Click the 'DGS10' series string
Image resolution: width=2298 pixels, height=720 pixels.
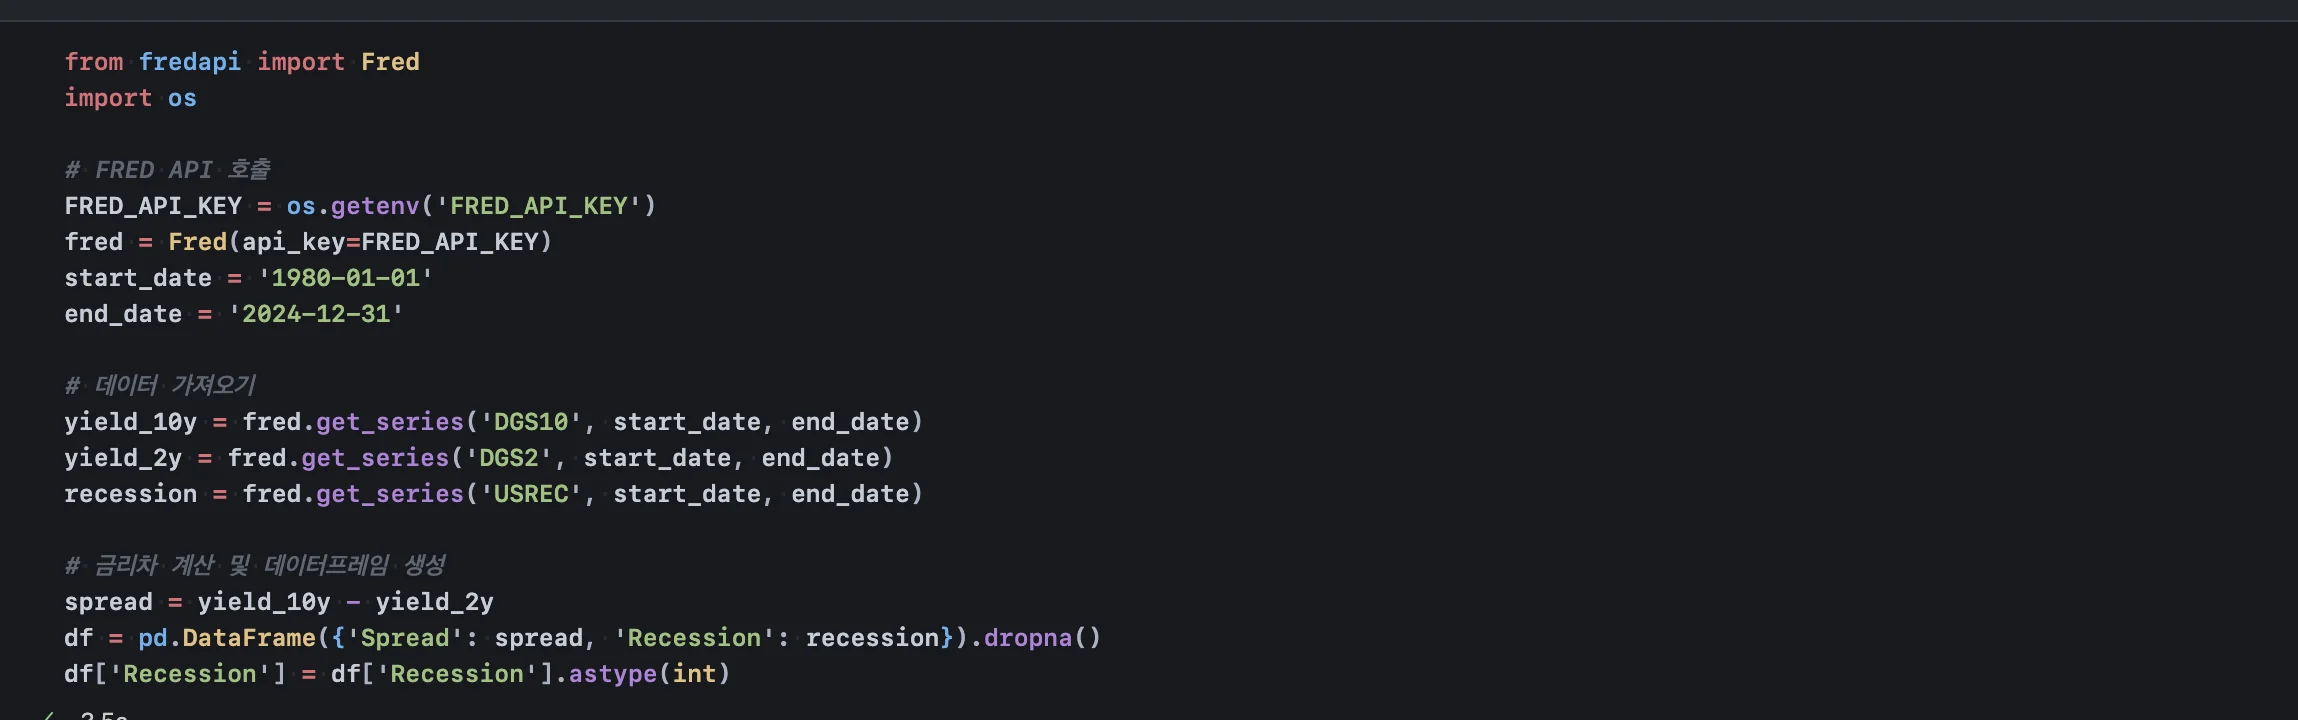[531, 422]
